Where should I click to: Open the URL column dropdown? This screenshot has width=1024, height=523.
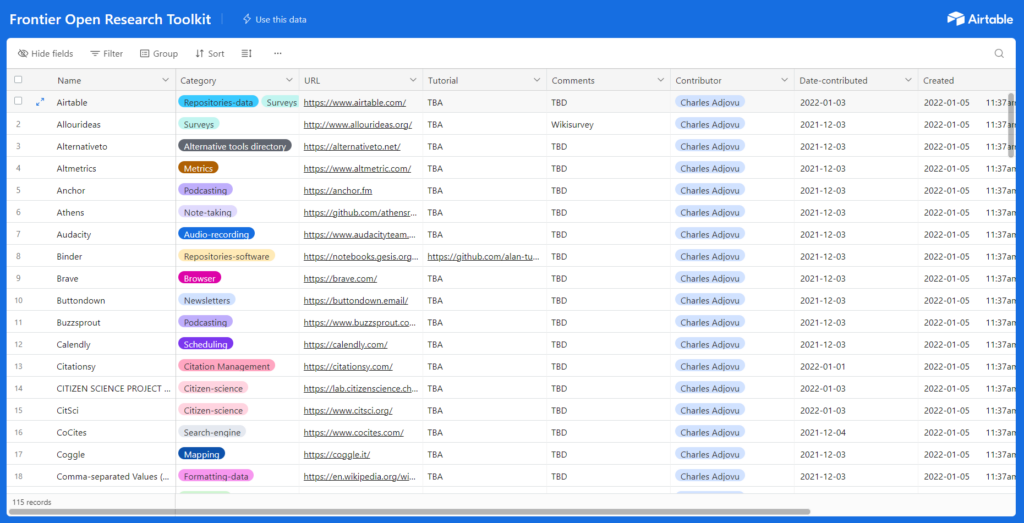(413, 80)
